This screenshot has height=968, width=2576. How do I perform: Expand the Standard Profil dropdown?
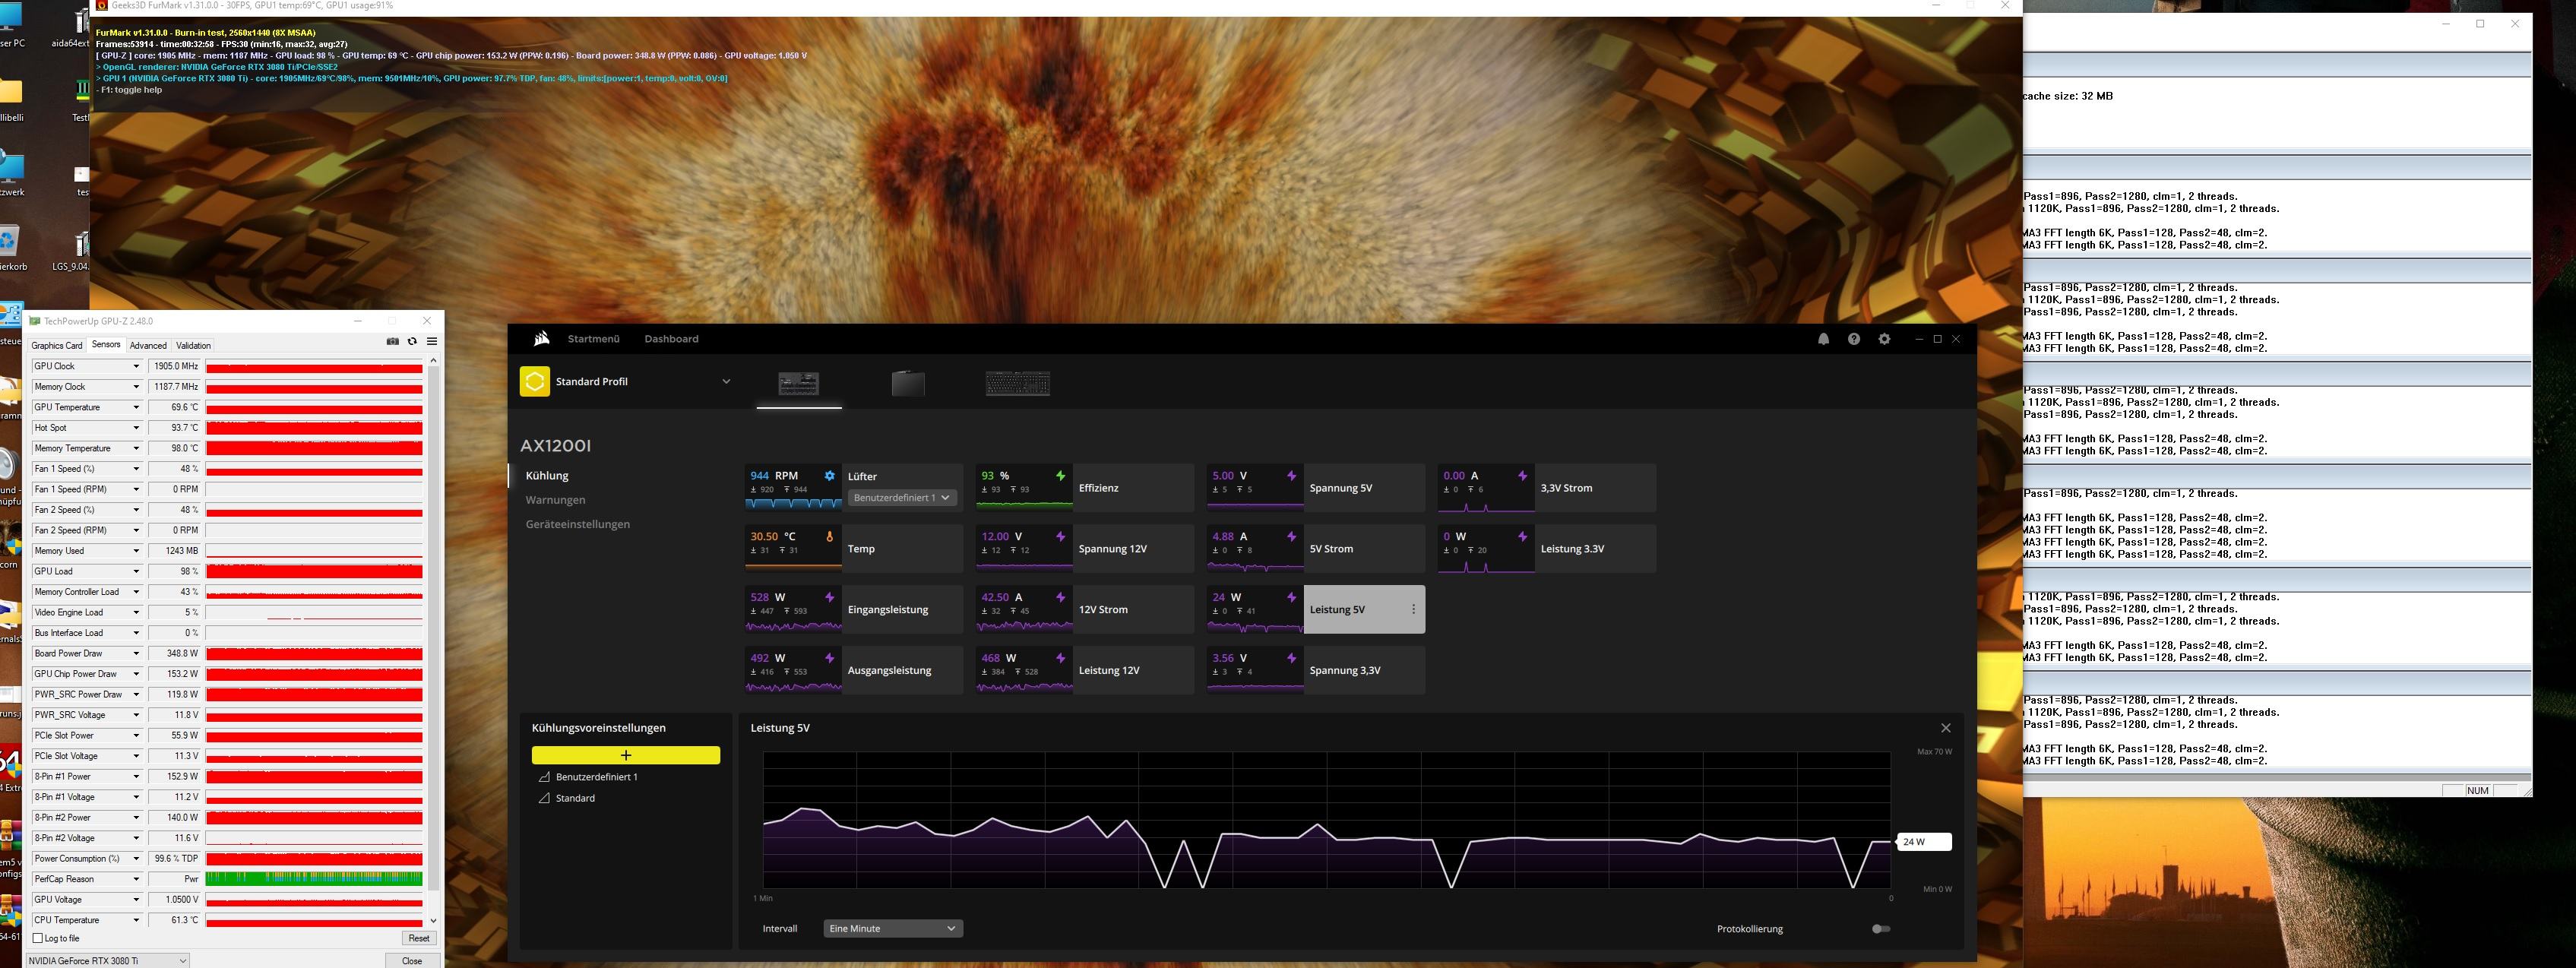tap(726, 381)
